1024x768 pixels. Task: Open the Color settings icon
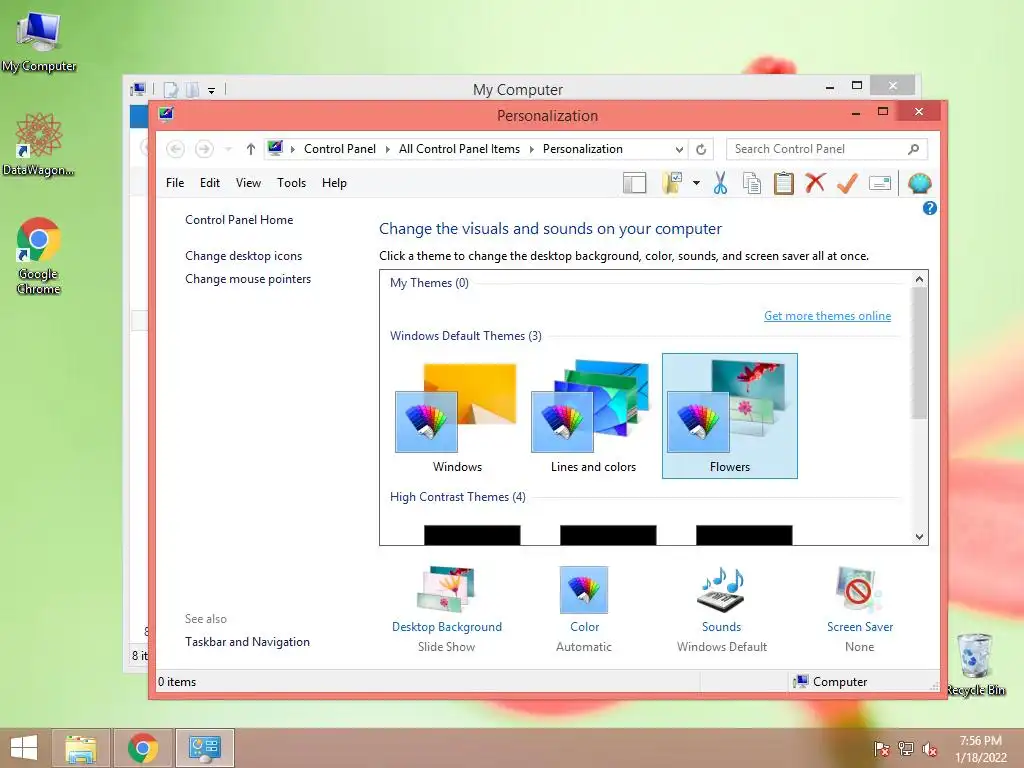[584, 590]
